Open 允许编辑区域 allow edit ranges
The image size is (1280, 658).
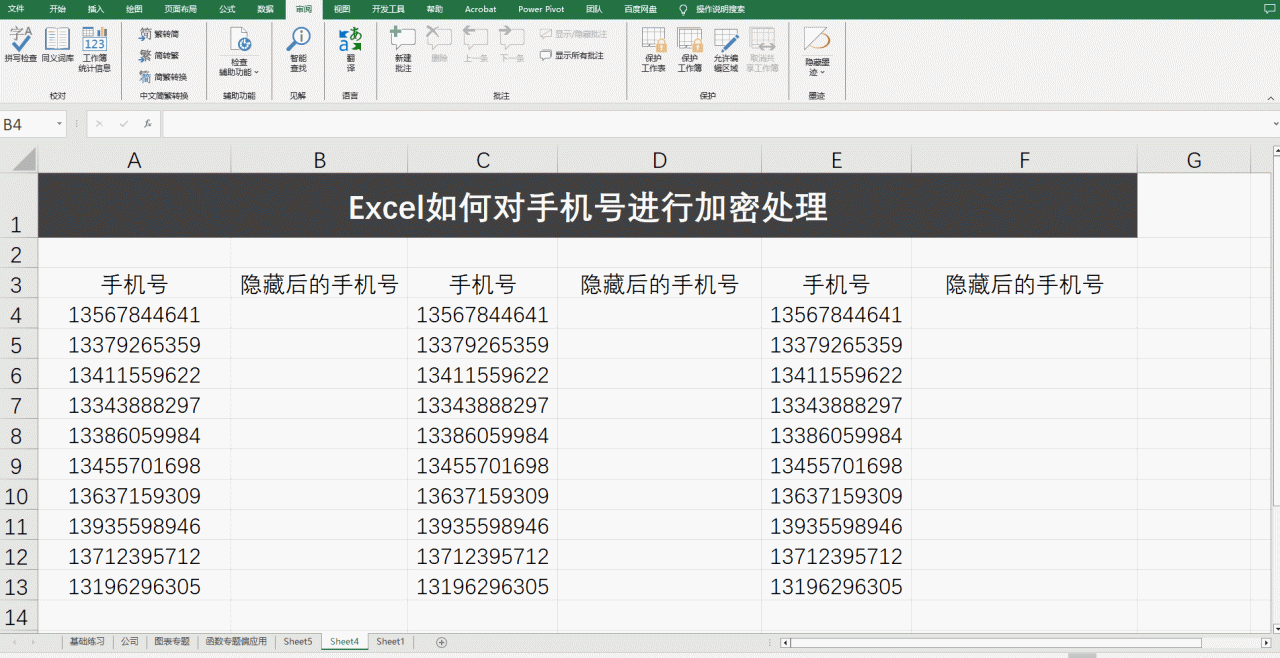click(726, 50)
